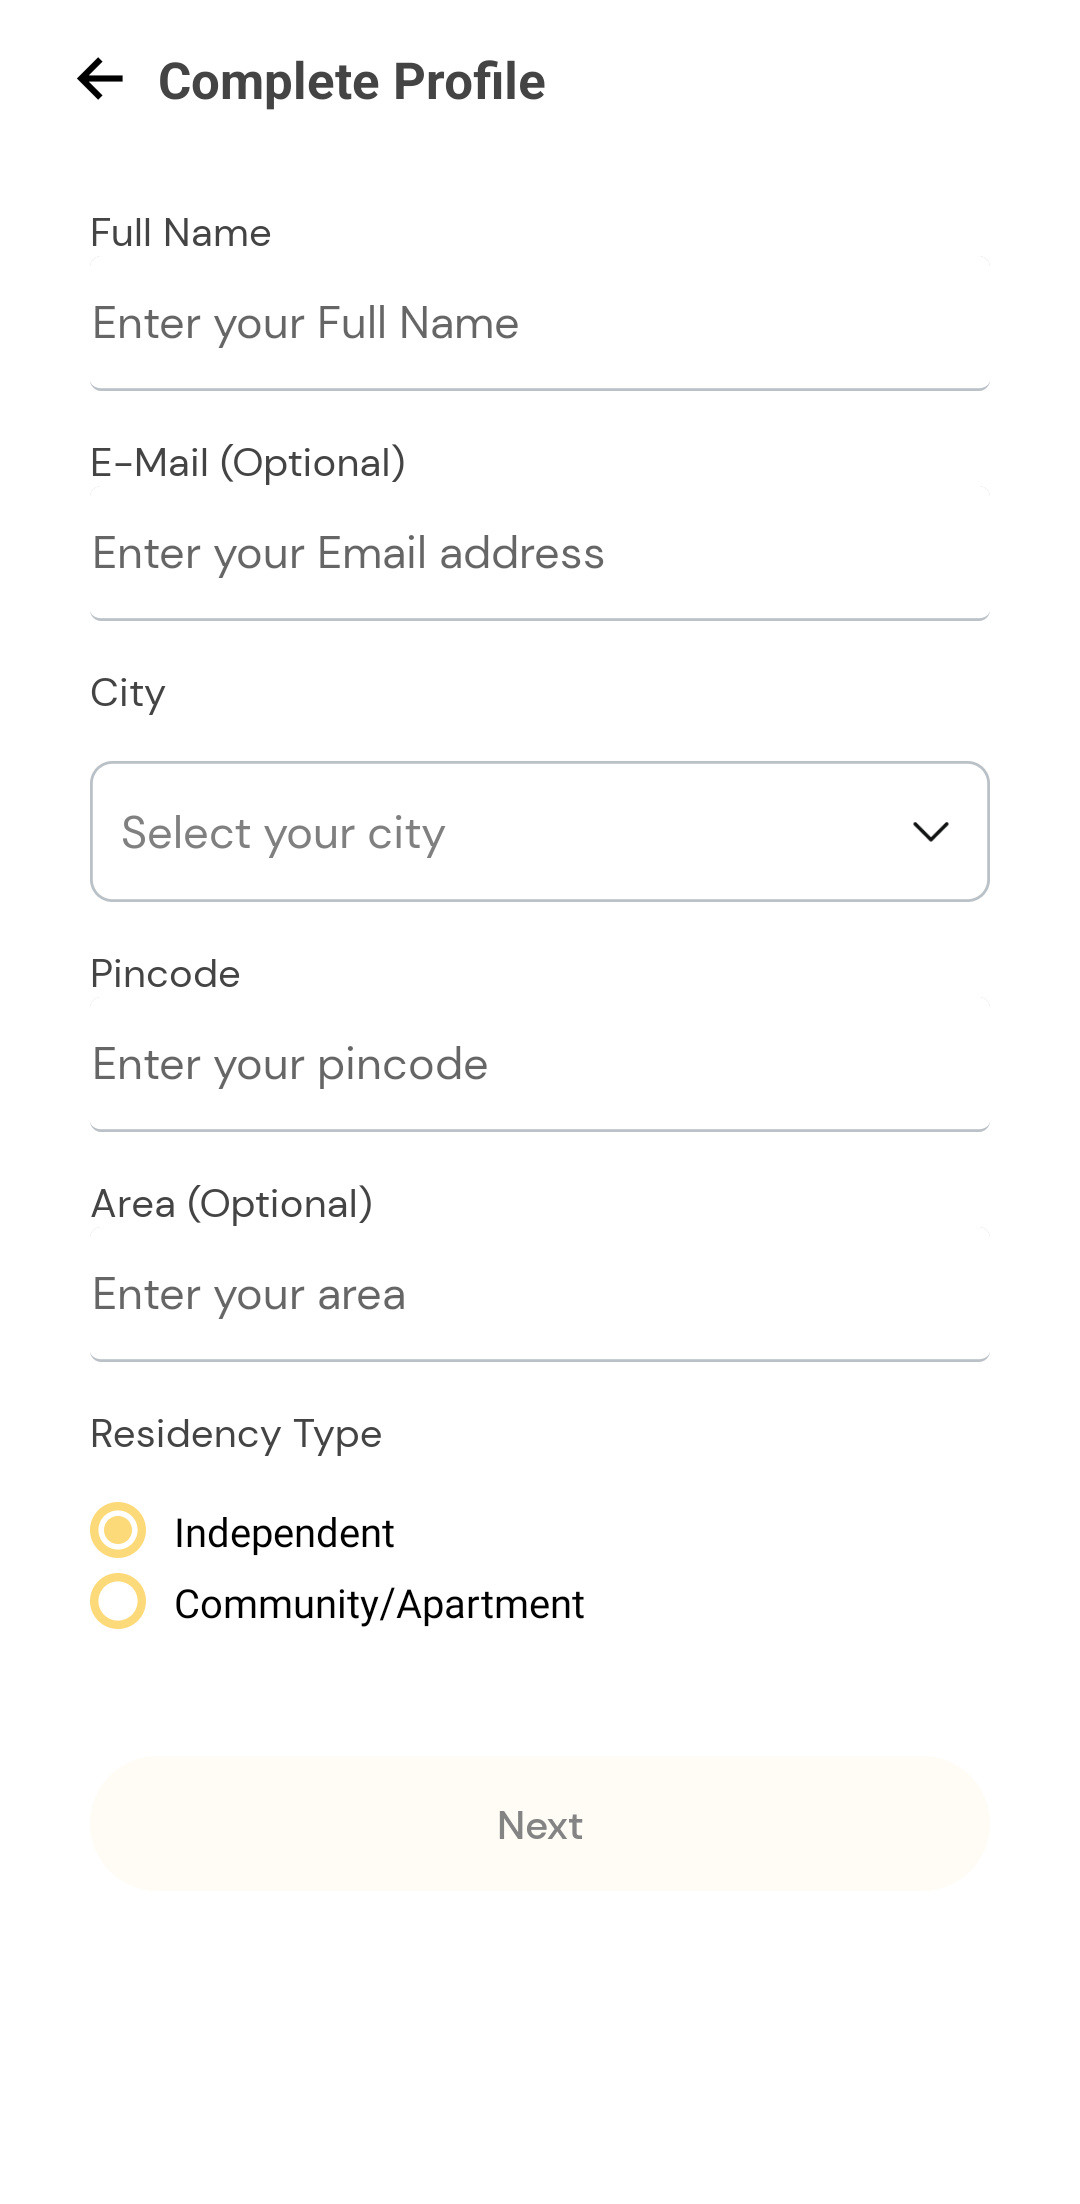This screenshot has width=1080, height=2204.
Task: Tap the "Enter your pincode" field
Action: click(x=540, y=1065)
